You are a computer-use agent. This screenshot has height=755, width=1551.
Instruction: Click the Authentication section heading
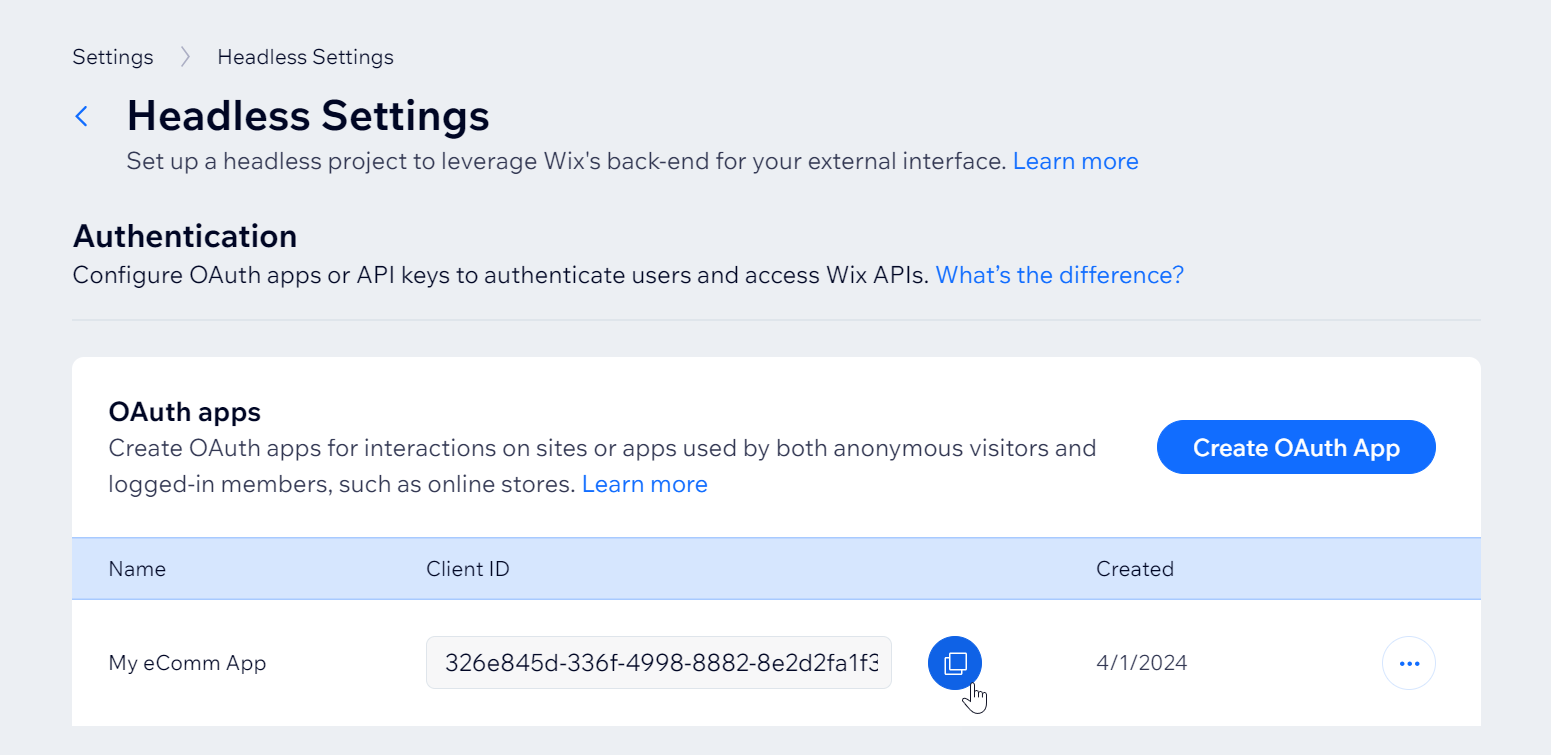[x=185, y=236]
